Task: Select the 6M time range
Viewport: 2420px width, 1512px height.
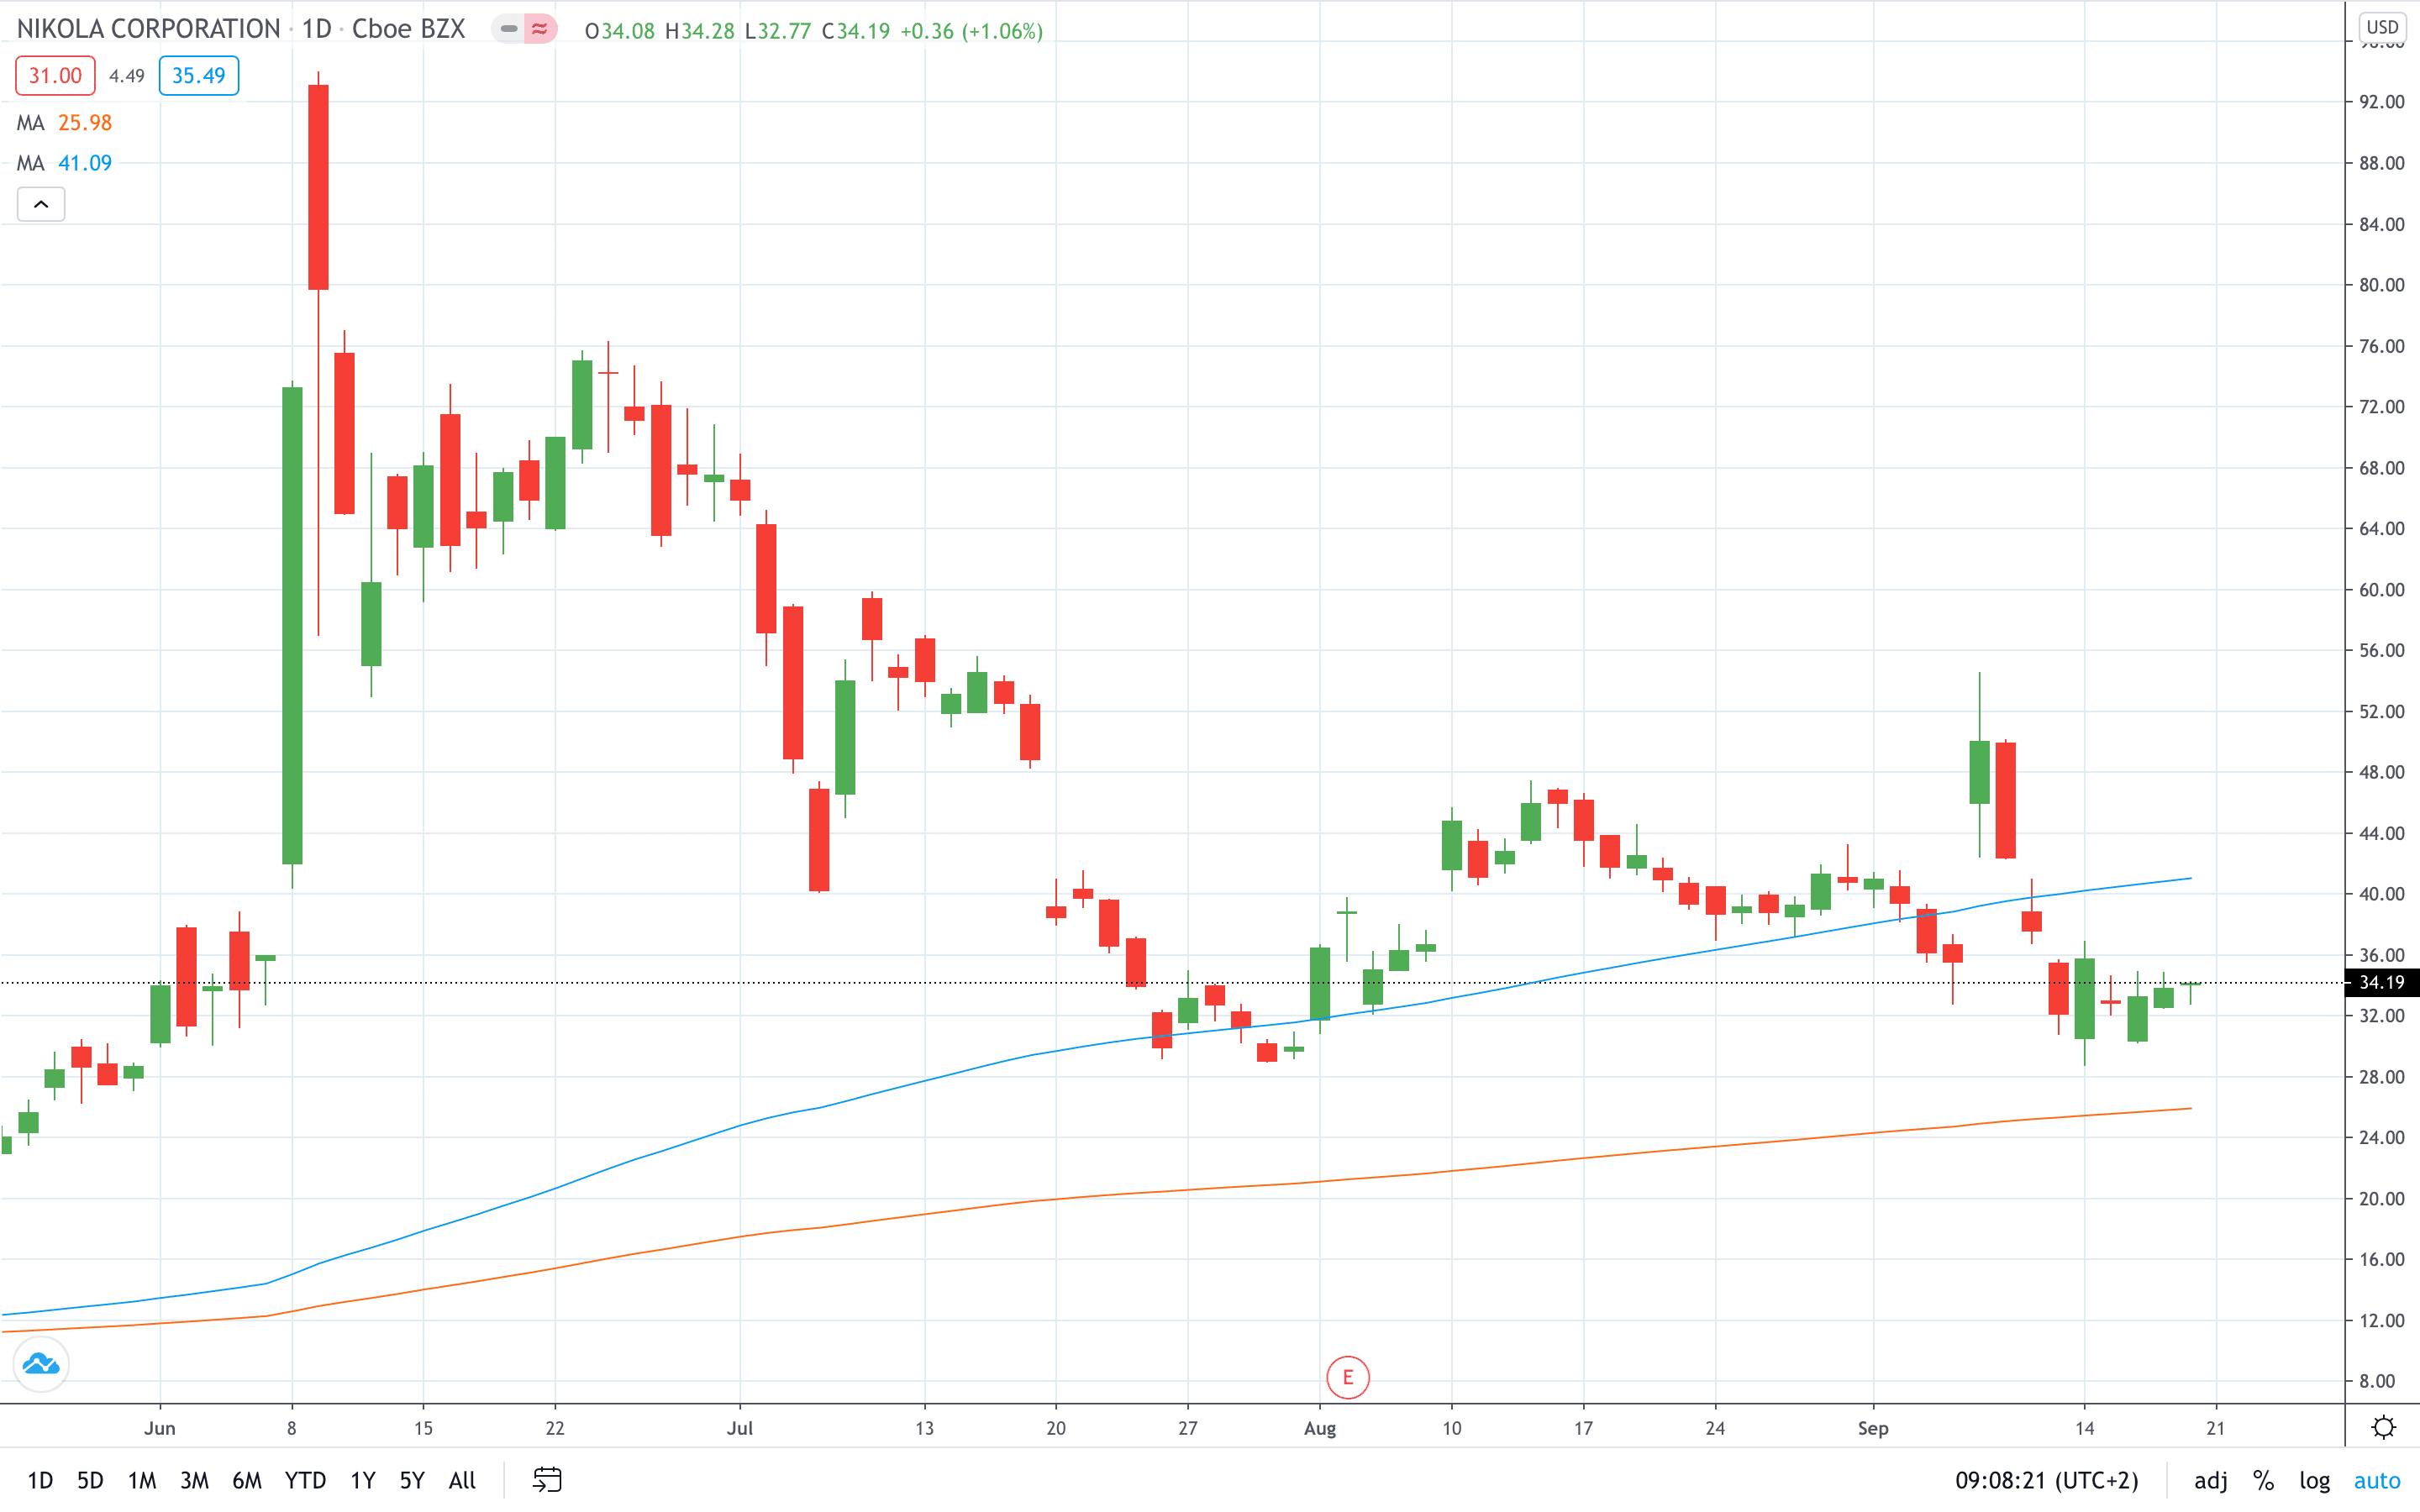Action: point(247,1480)
